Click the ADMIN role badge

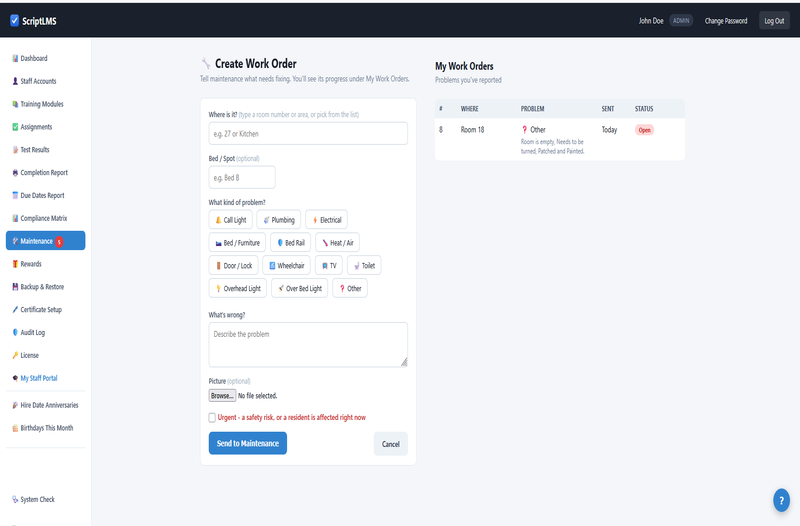[681, 20]
